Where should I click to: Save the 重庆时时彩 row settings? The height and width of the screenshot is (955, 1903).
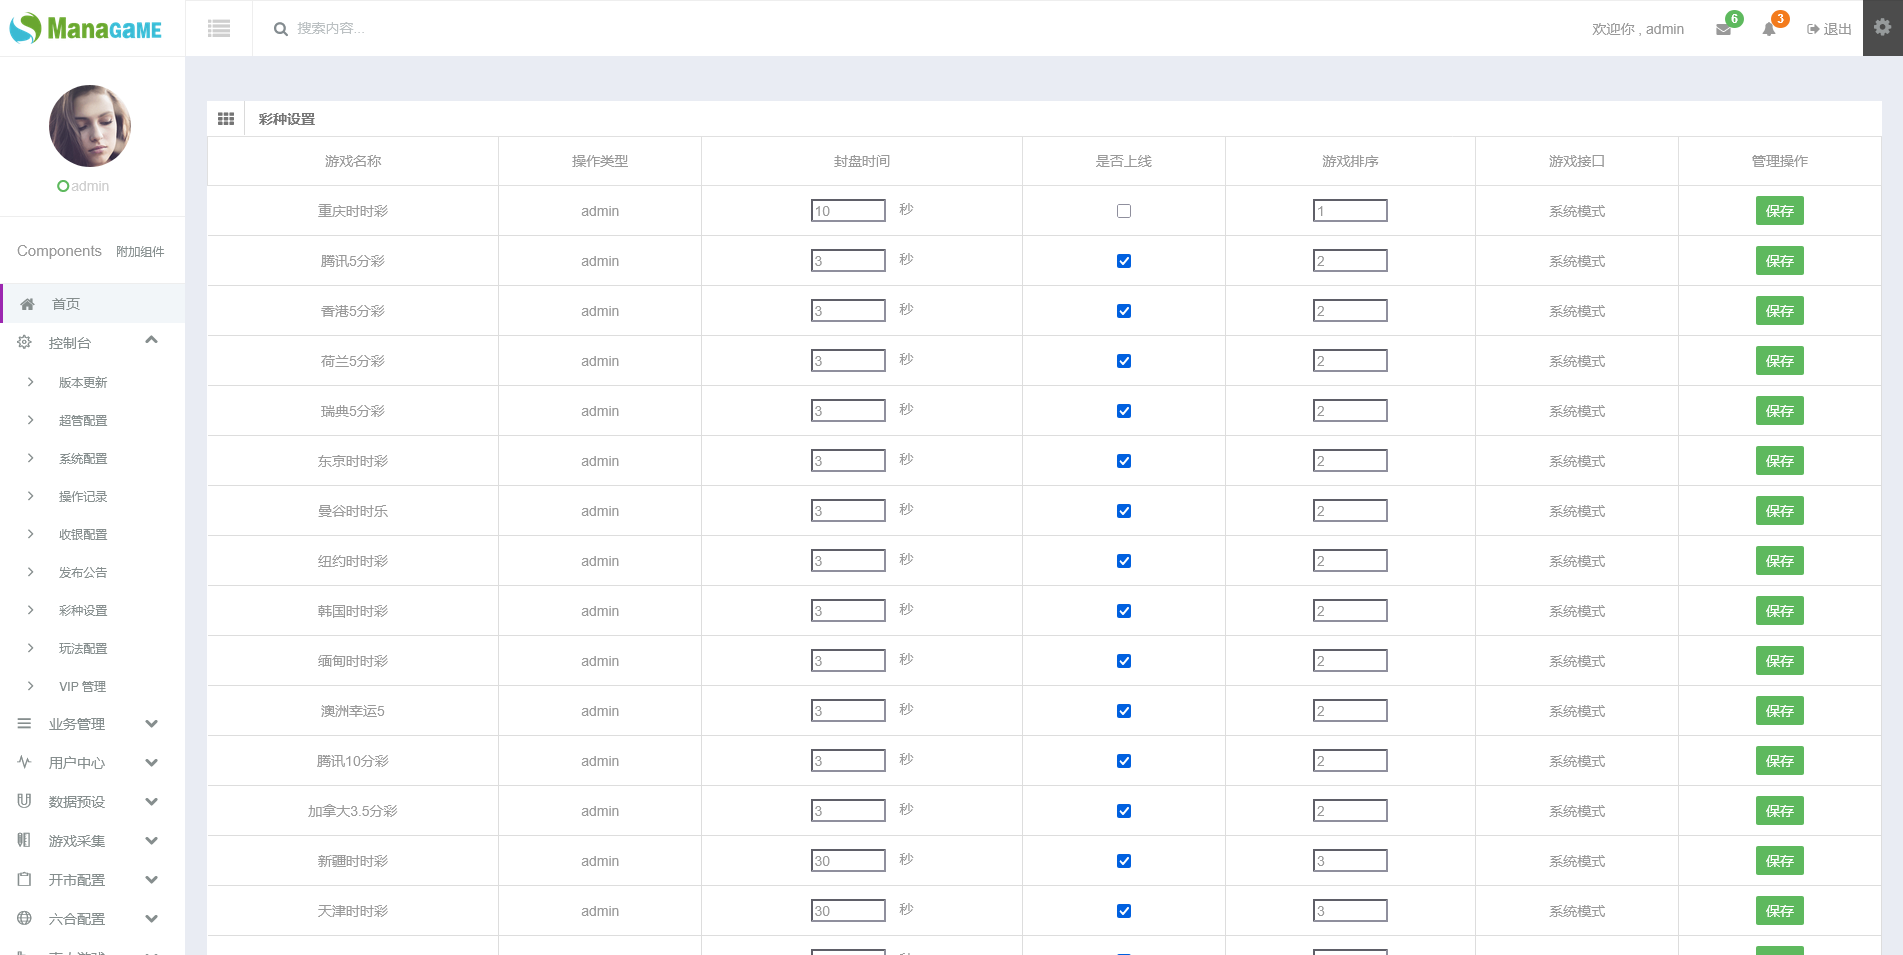coord(1779,211)
